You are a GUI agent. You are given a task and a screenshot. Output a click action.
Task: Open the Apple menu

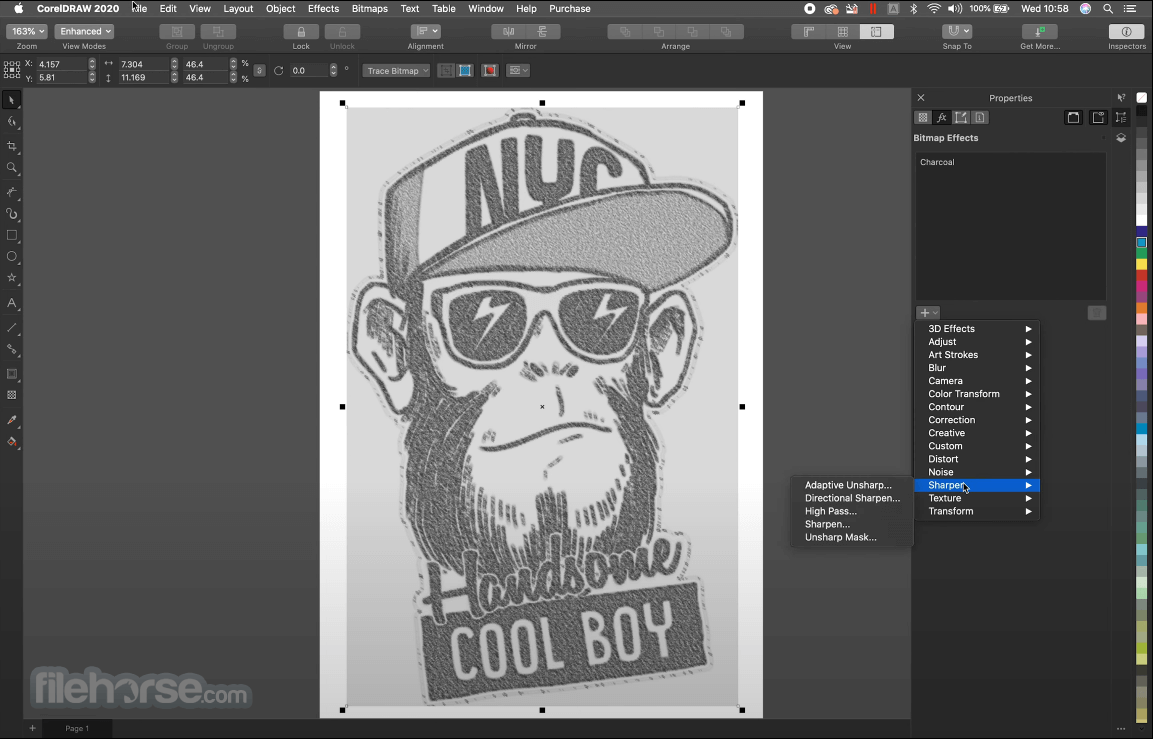[x=19, y=9]
